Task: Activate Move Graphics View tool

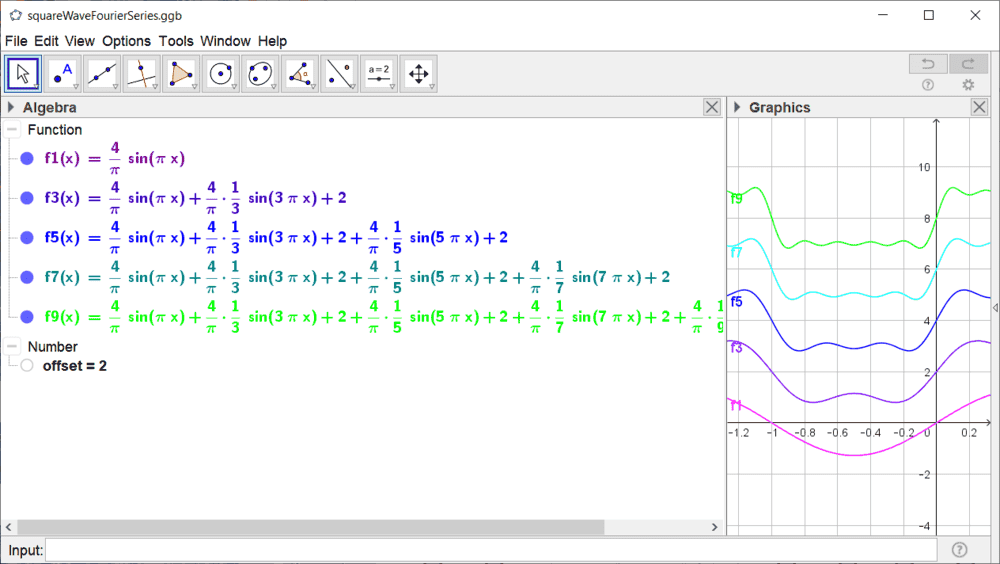Action: (418, 74)
